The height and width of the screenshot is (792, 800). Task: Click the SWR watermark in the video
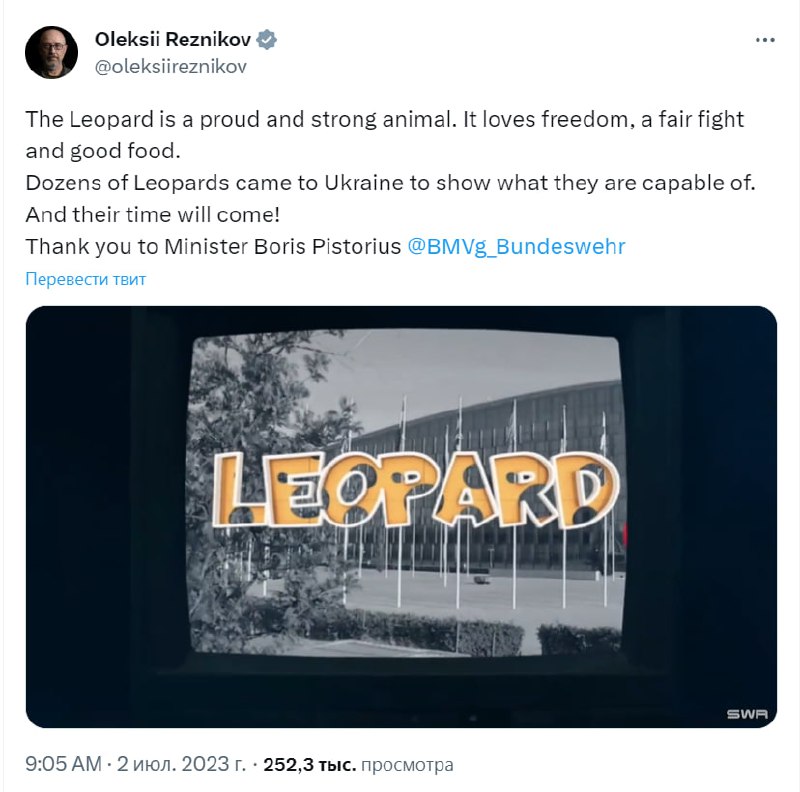pyautogui.click(x=745, y=714)
